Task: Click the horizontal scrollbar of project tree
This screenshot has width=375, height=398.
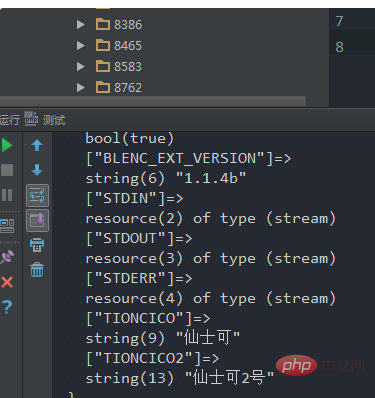Action: point(152,101)
